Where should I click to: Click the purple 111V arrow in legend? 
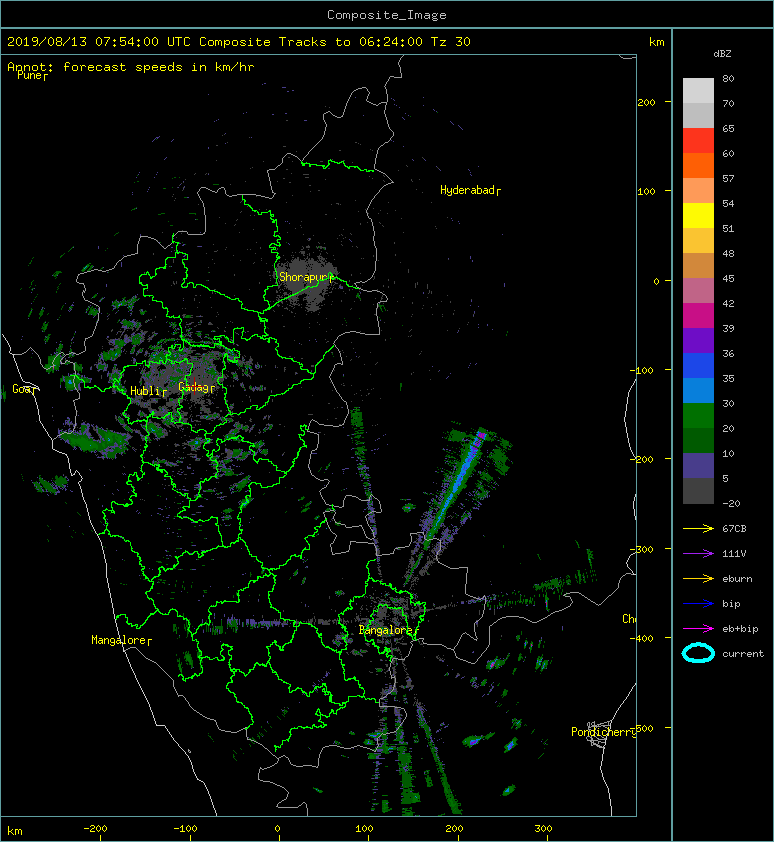(x=698, y=554)
